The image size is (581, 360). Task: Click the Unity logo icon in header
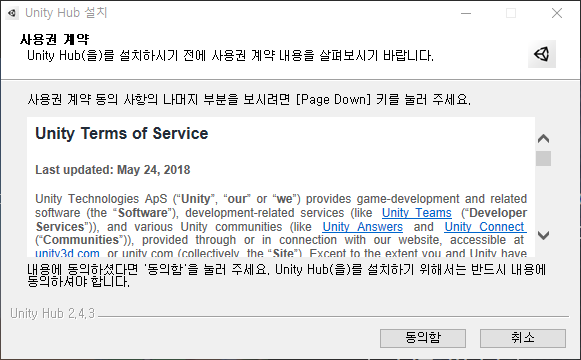(x=542, y=54)
